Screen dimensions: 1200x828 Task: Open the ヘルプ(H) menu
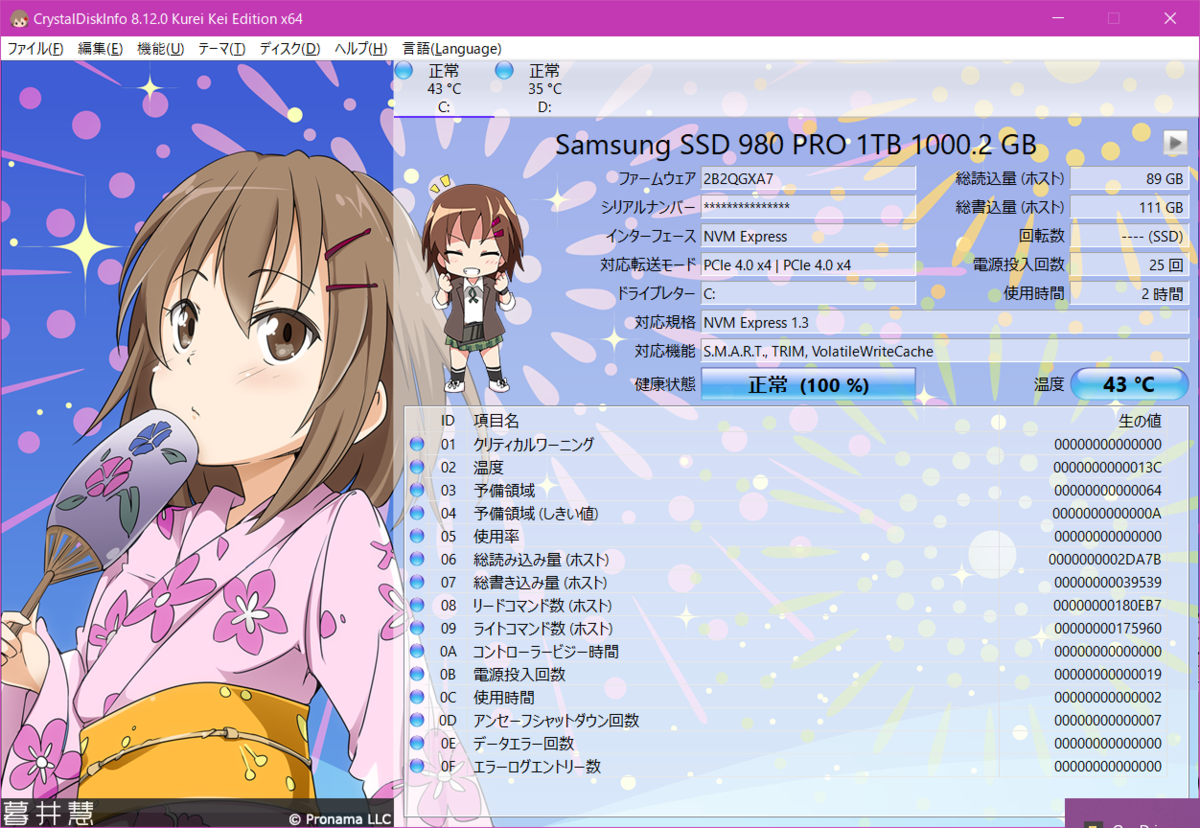pyautogui.click(x=361, y=49)
